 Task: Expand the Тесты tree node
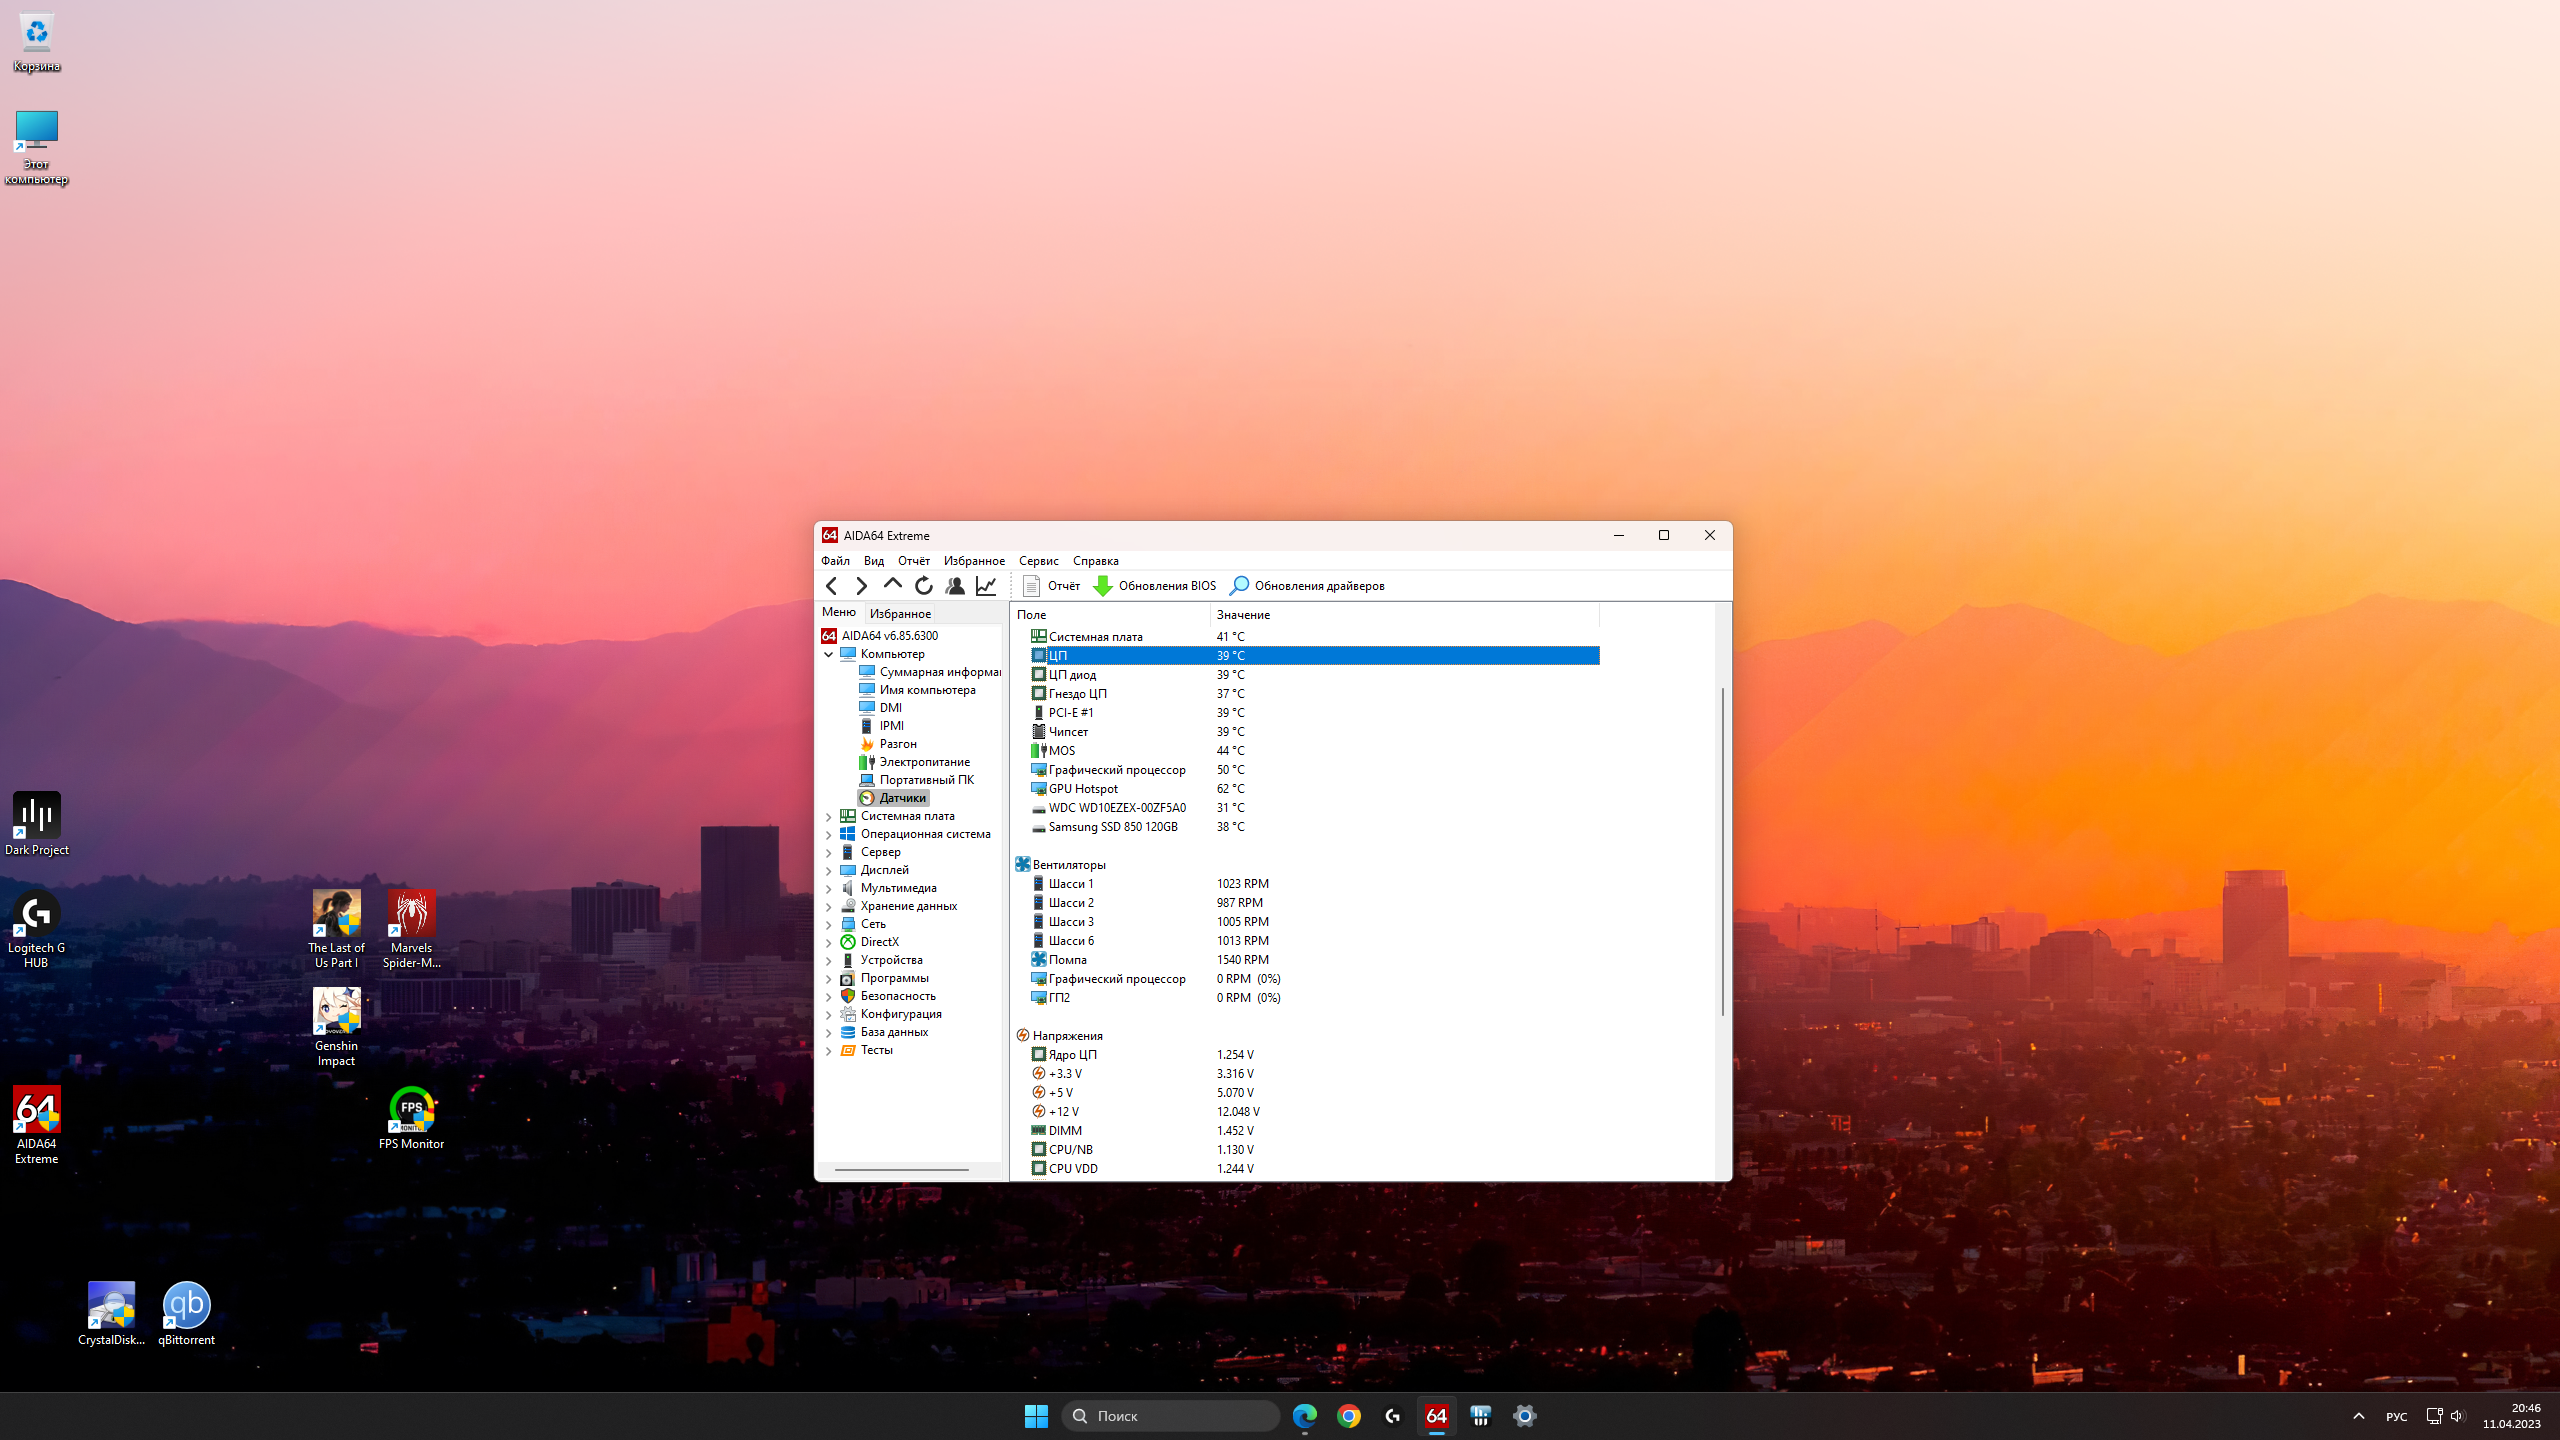point(828,1051)
